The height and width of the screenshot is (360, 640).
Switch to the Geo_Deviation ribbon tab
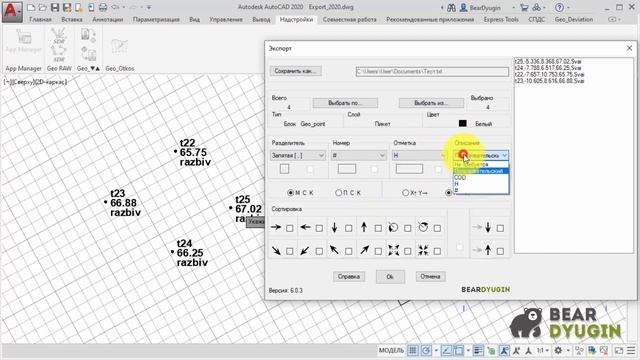pyautogui.click(x=573, y=19)
